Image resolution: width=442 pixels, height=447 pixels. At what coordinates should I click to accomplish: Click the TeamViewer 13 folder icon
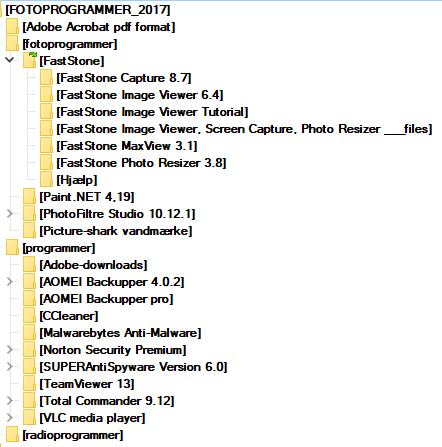(29, 384)
